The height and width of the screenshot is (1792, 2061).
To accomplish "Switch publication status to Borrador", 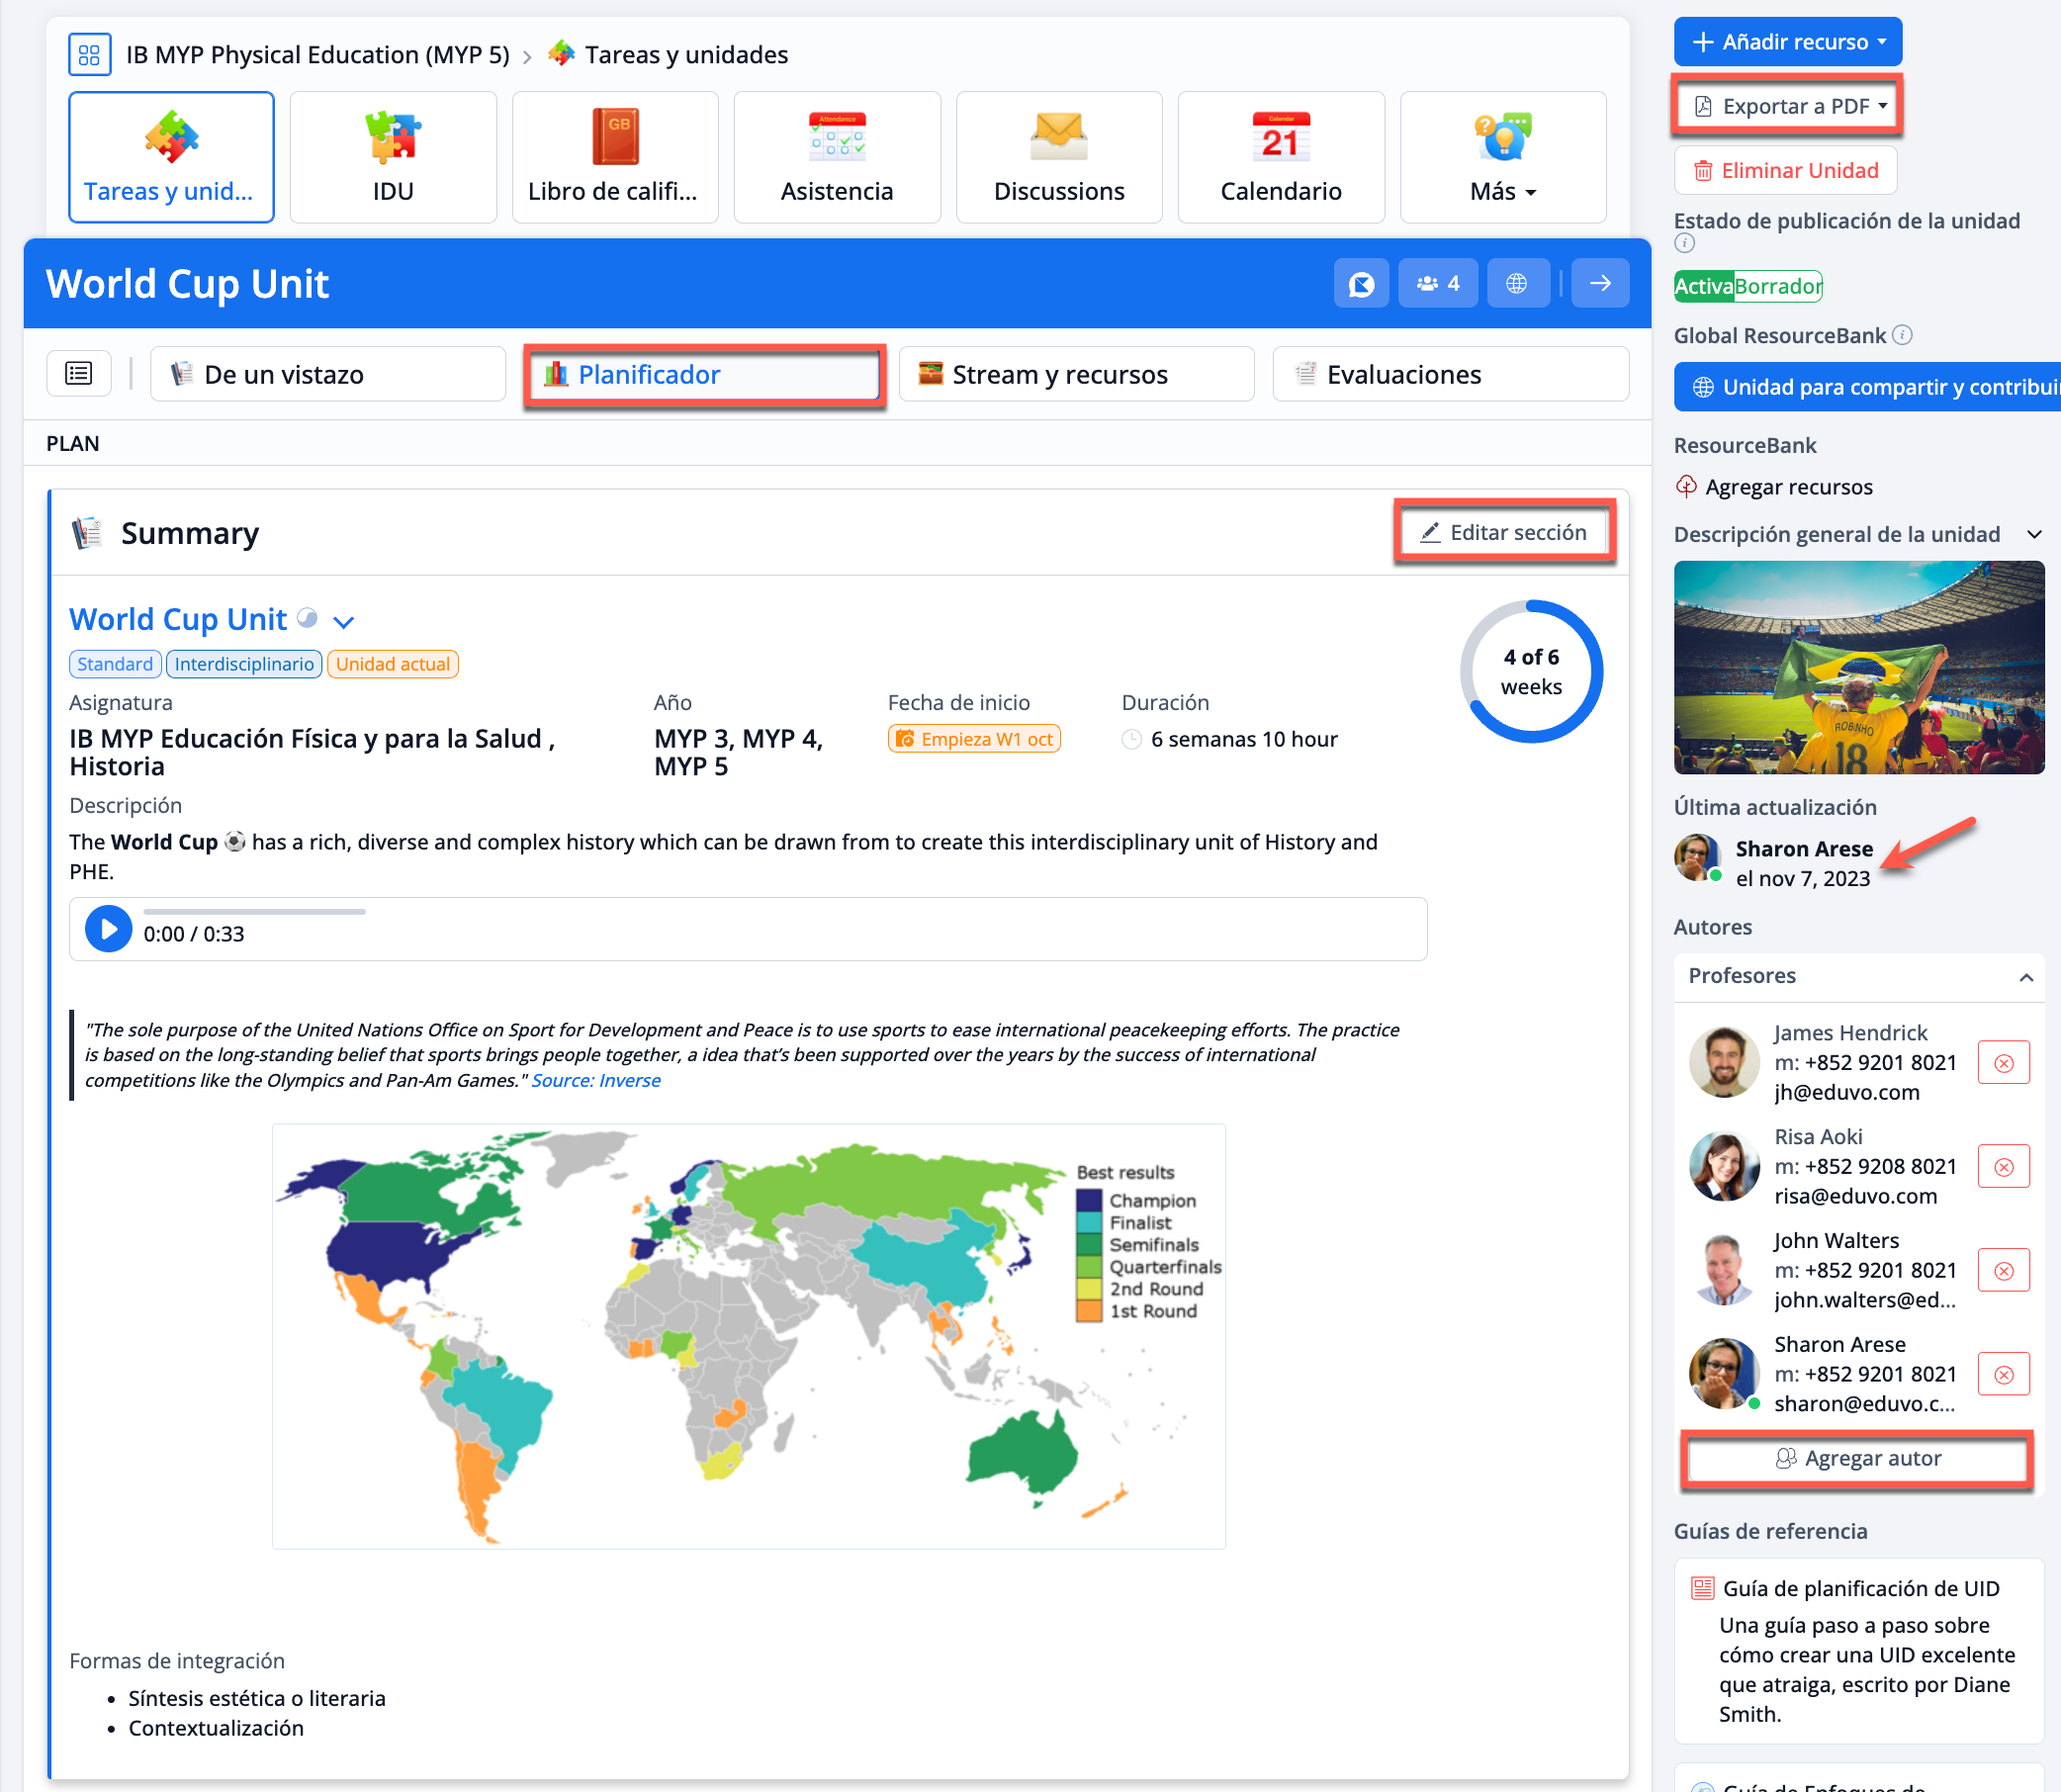I will pos(1777,287).
